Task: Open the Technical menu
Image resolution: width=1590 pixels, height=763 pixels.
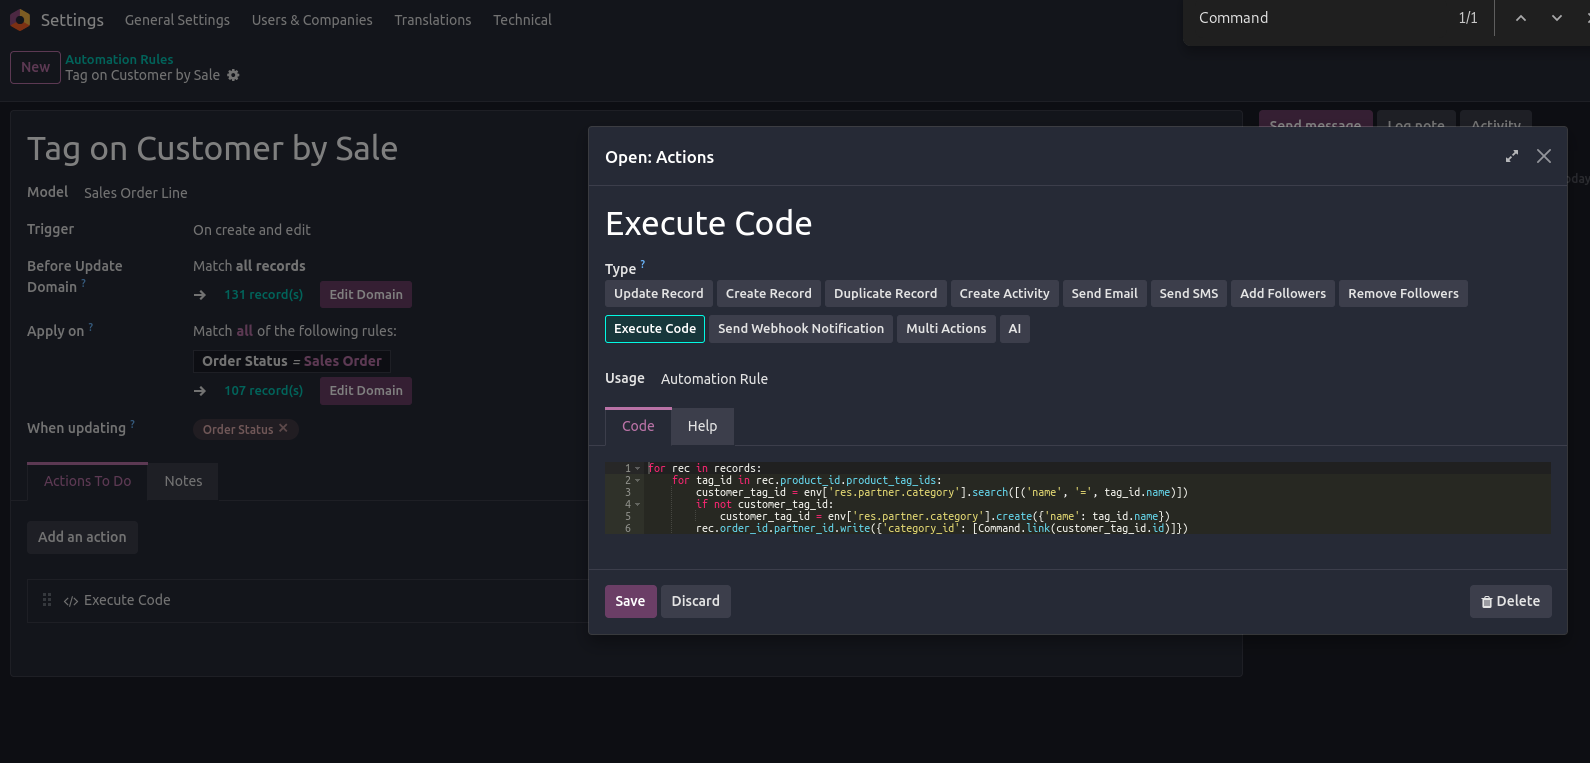Action: [521, 20]
